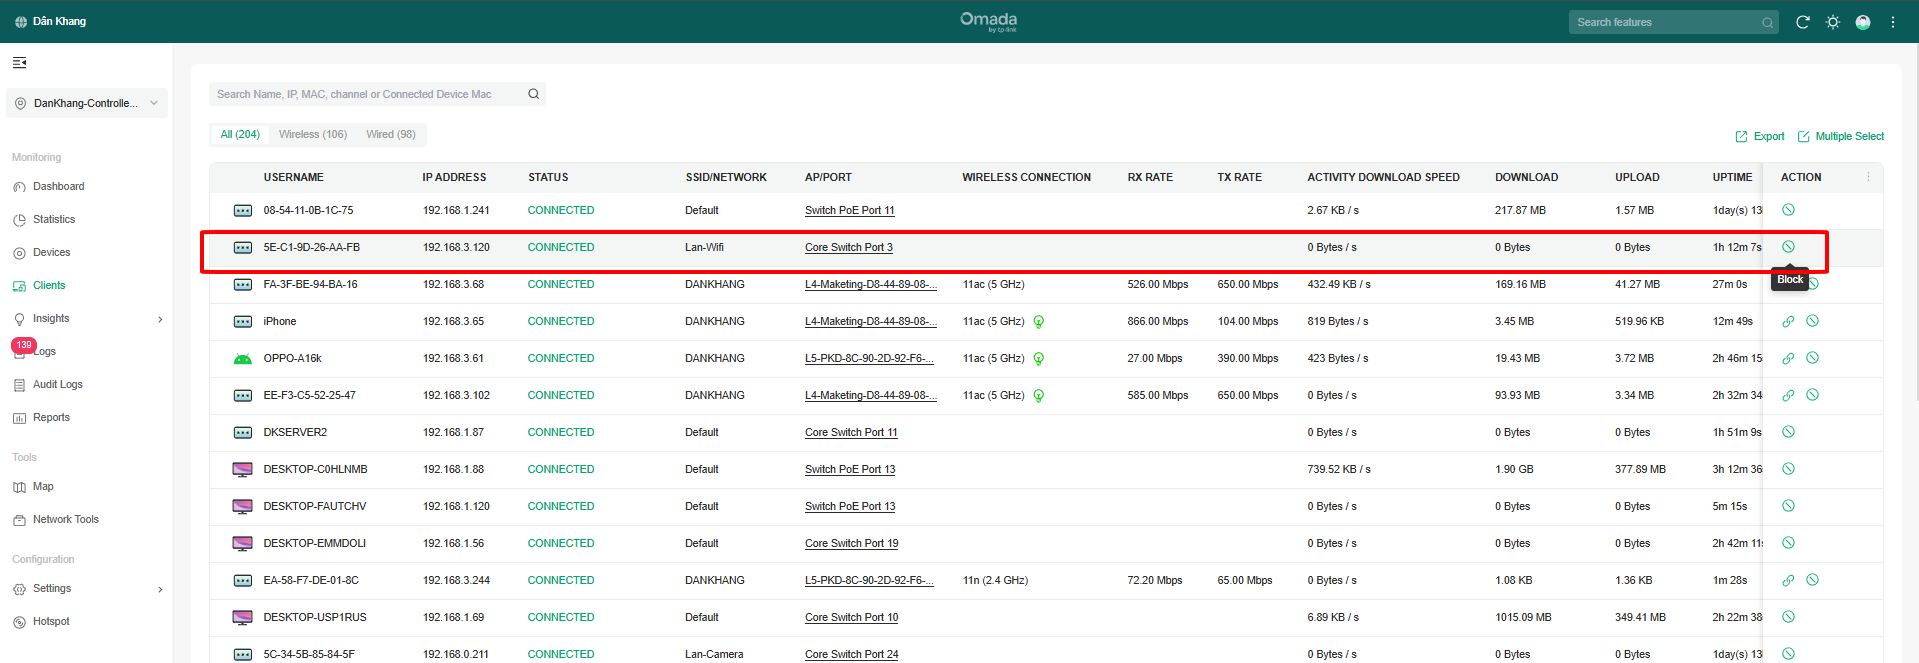
Task: Open Audit Logs
Action: (57, 384)
